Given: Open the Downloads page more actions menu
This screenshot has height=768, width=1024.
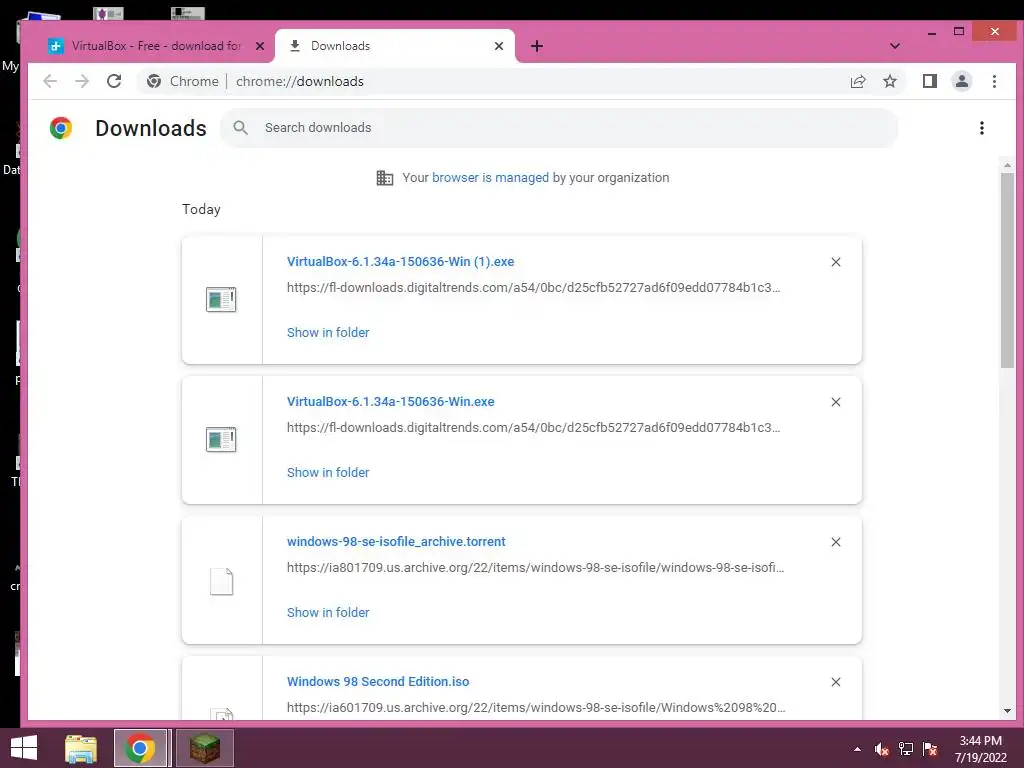Looking at the screenshot, I should click(982, 128).
